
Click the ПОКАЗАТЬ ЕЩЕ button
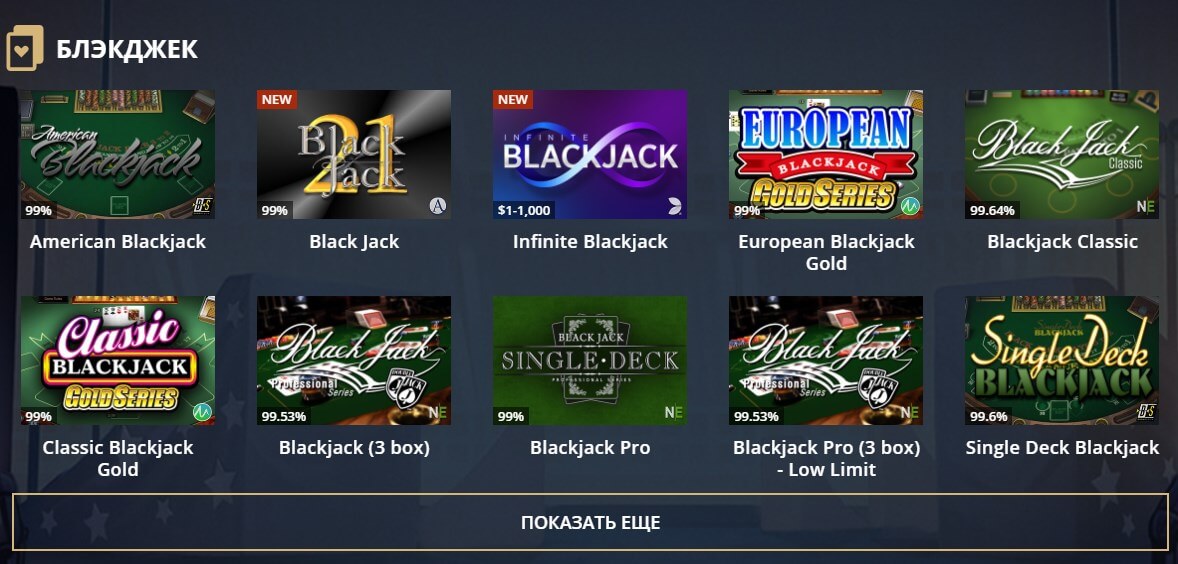click(x=590, y=522)
